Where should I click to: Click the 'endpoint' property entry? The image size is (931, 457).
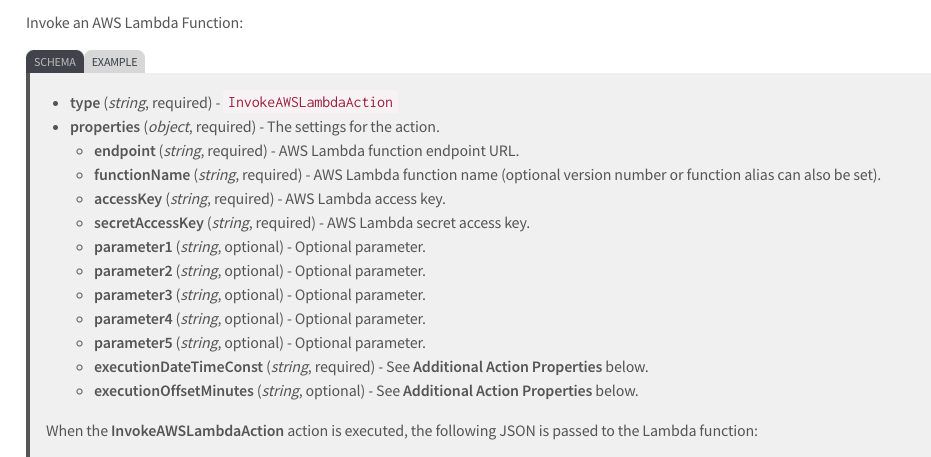(x=124, y=151)
